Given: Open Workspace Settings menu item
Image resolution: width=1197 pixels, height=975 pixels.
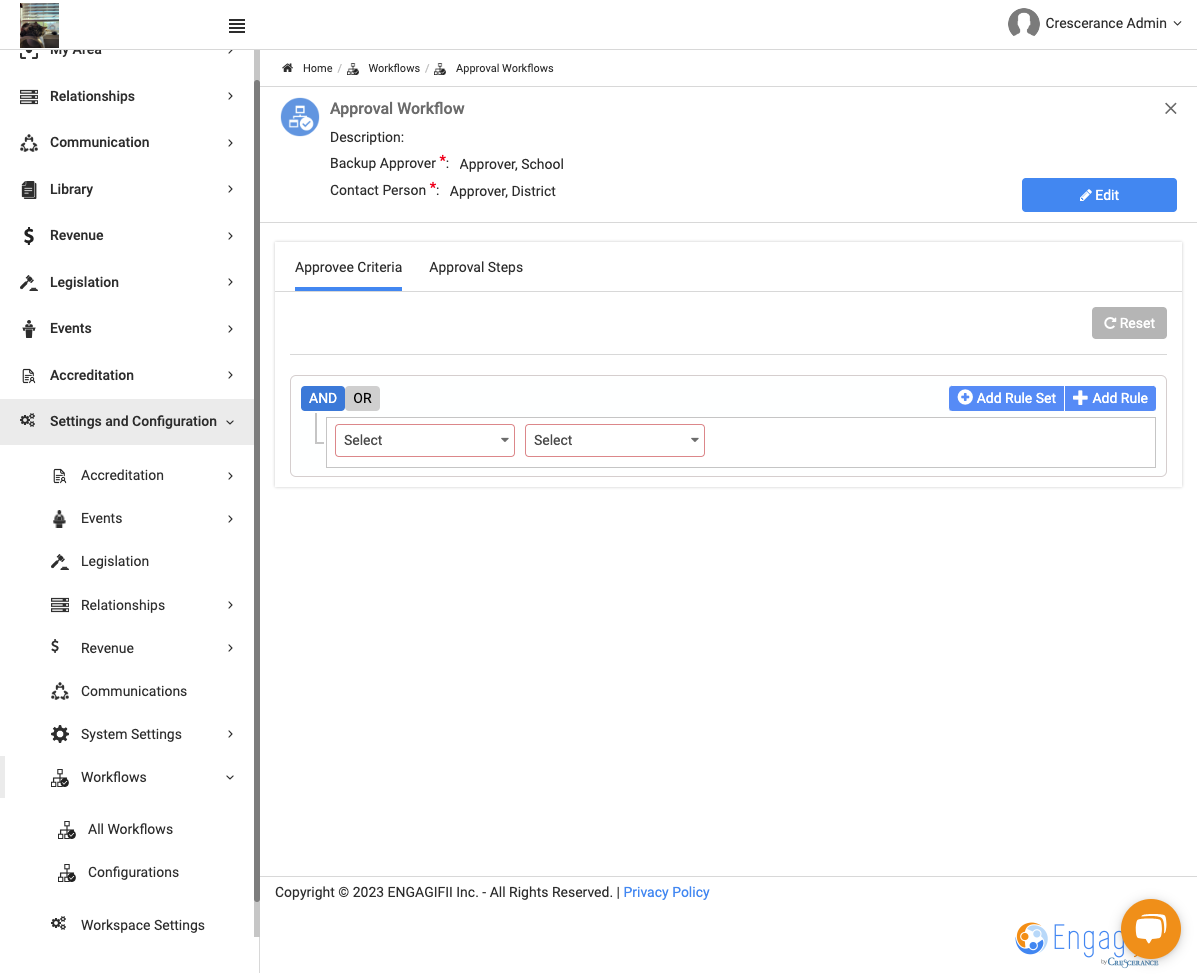Looking at the screenshot, I should [x=143, y=925].
